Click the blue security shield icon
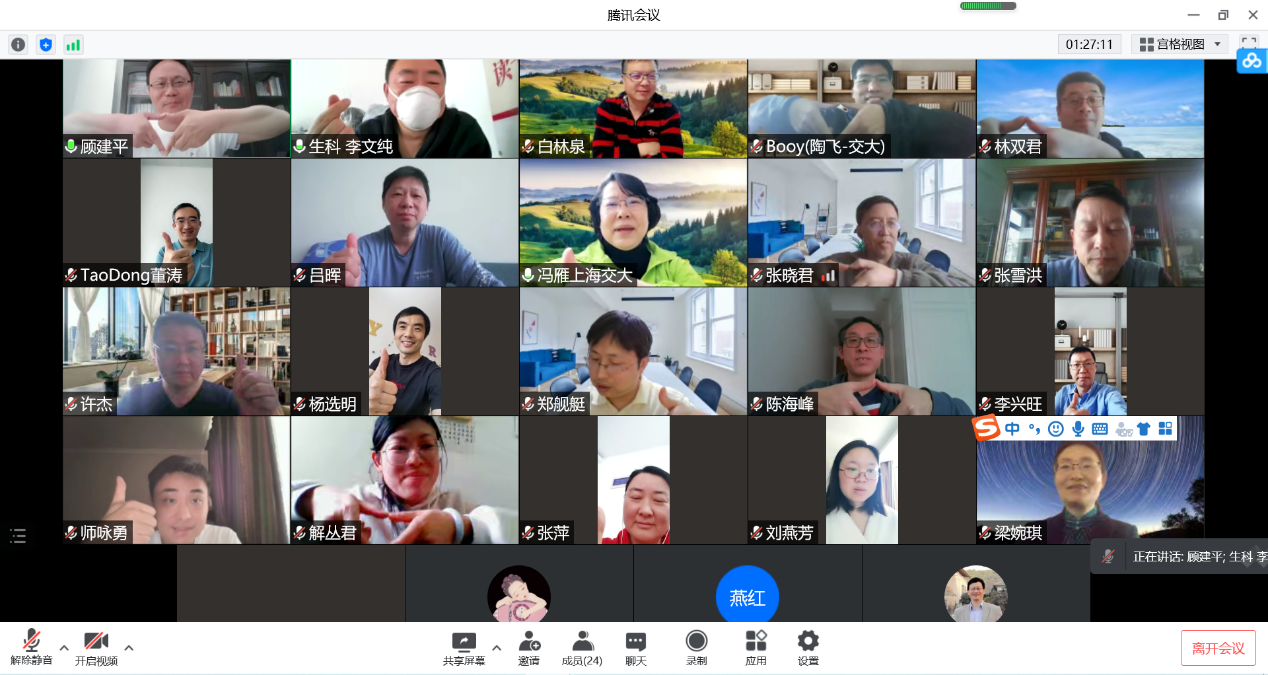 point(45,44)
